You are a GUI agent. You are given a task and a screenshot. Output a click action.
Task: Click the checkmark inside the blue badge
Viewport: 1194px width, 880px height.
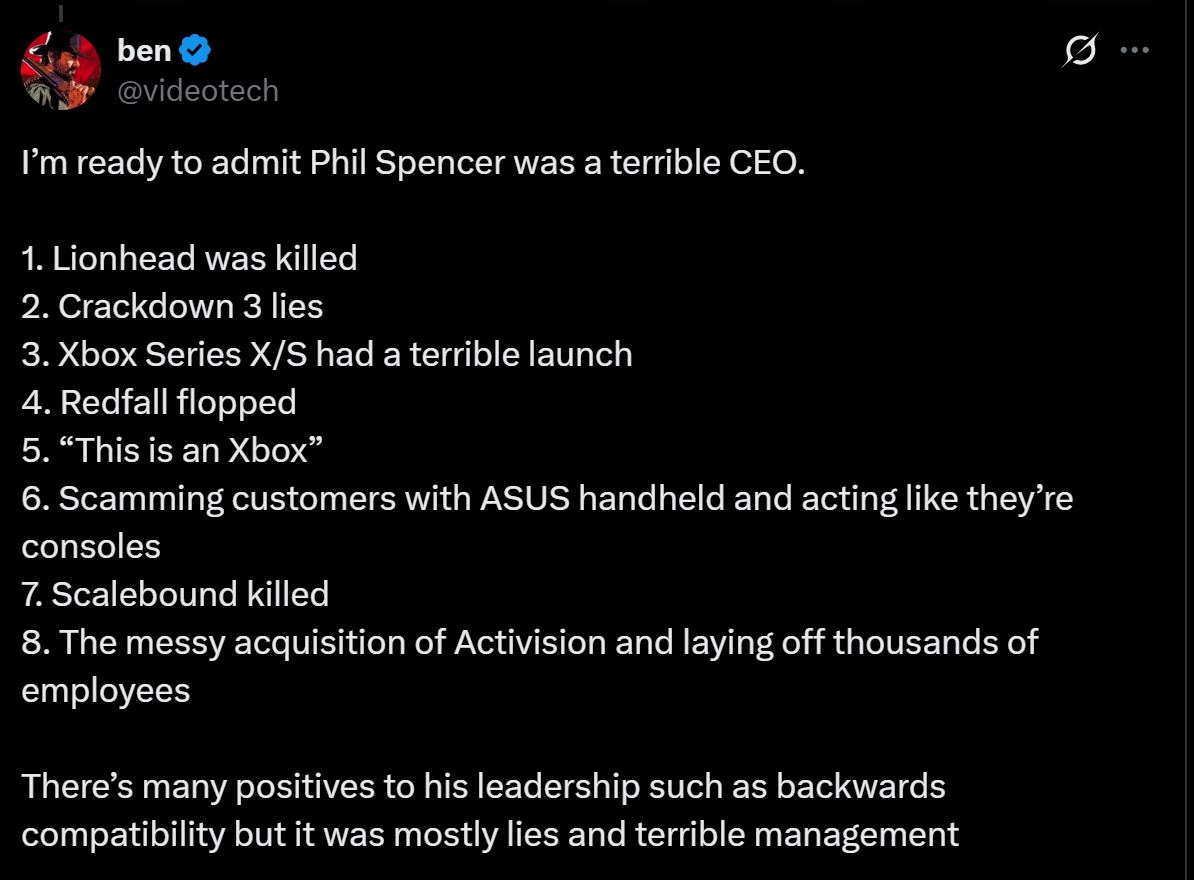(x=197, y=47)
